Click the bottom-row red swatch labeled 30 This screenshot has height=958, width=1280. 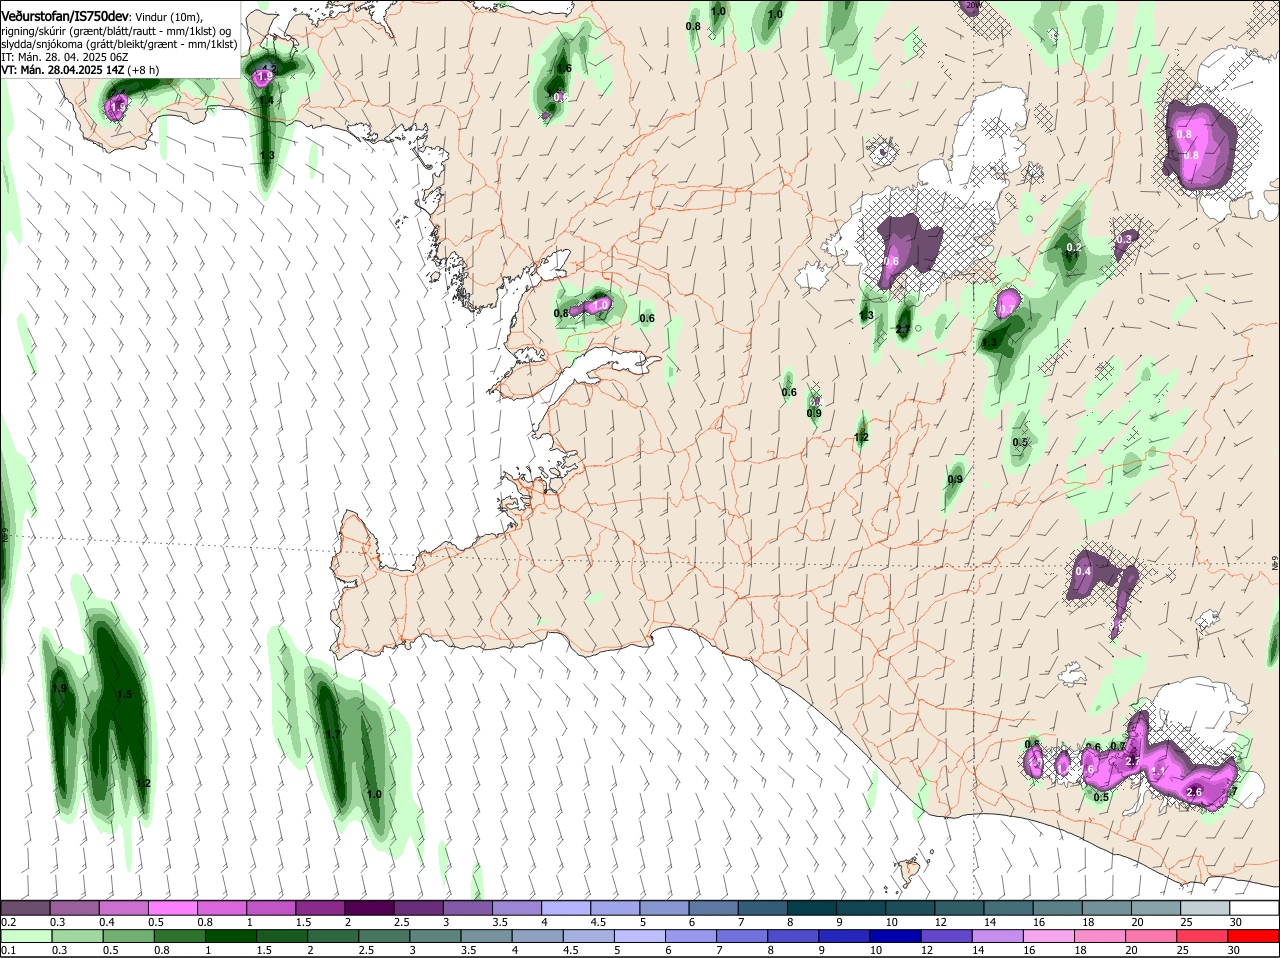[x=1254, y=936]
